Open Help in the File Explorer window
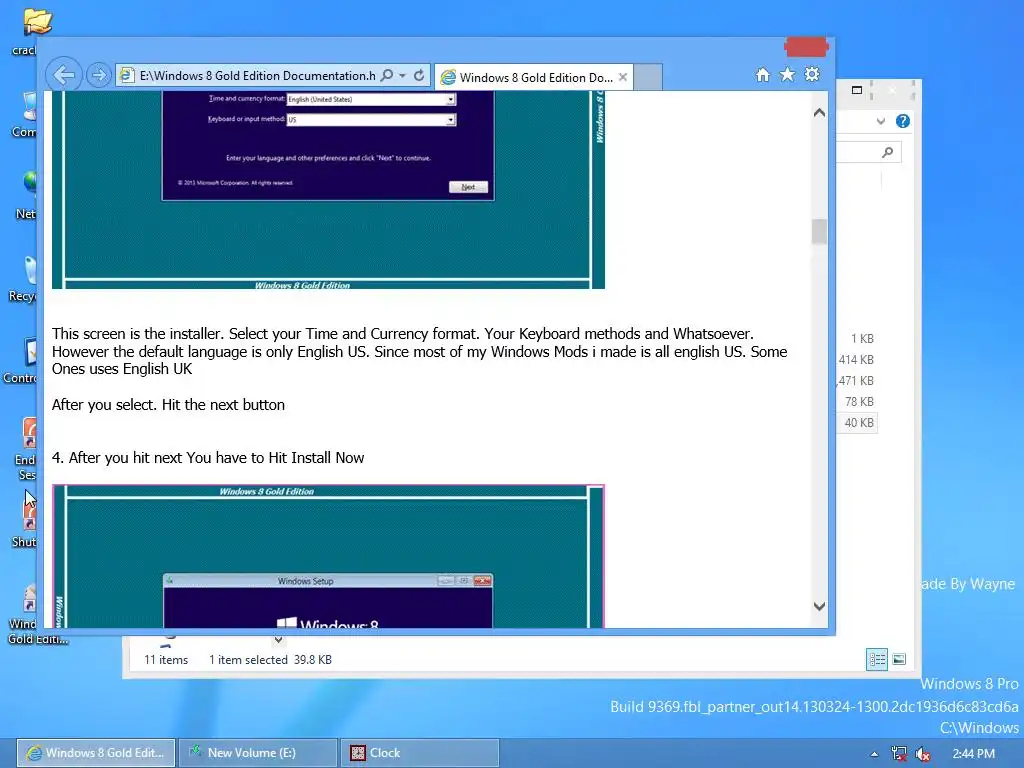This screenshot has height=768, width=1024. (903, 121)
